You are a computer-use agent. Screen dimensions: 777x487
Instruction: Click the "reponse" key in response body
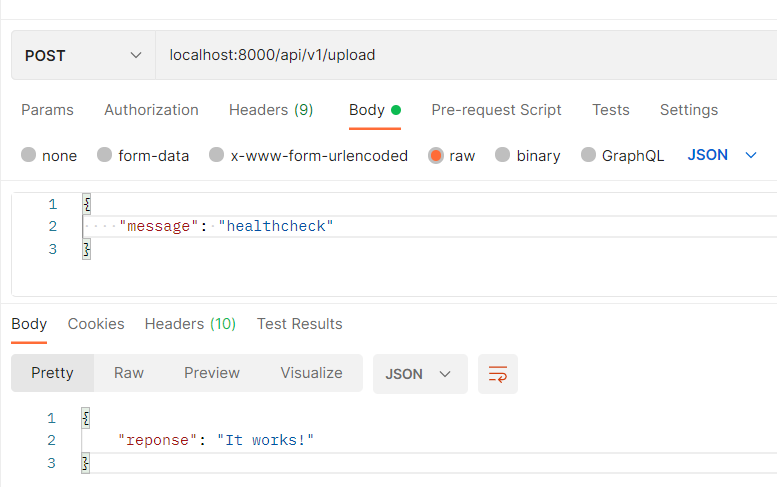coord(157,440)
